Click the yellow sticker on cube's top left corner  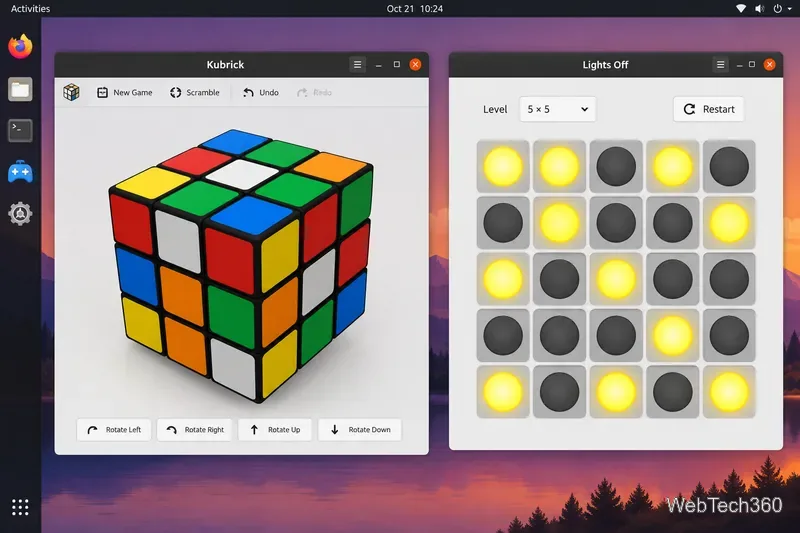(153, 183)
